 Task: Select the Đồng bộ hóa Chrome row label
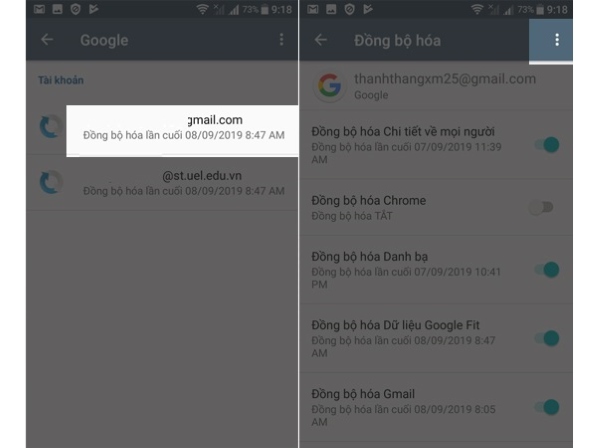(368, 200)
